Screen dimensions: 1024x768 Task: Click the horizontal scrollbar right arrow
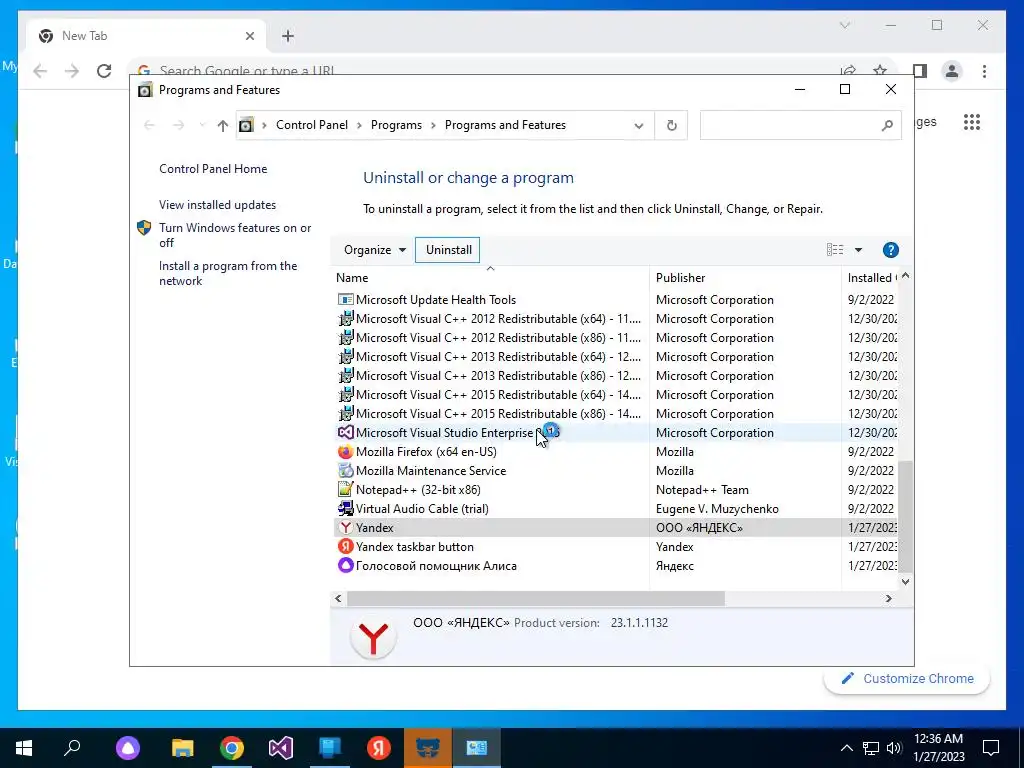coord(888,598)
